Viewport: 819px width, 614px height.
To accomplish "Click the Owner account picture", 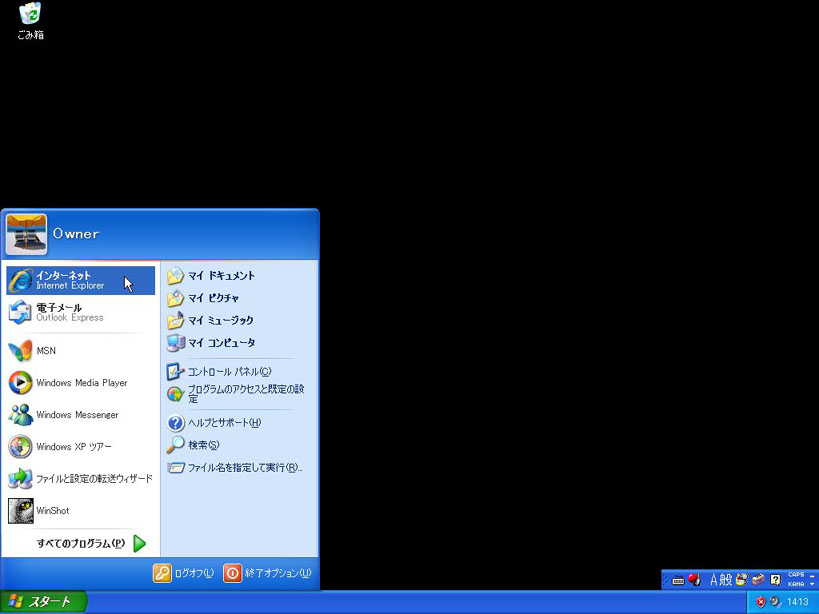I will point(26,234).
